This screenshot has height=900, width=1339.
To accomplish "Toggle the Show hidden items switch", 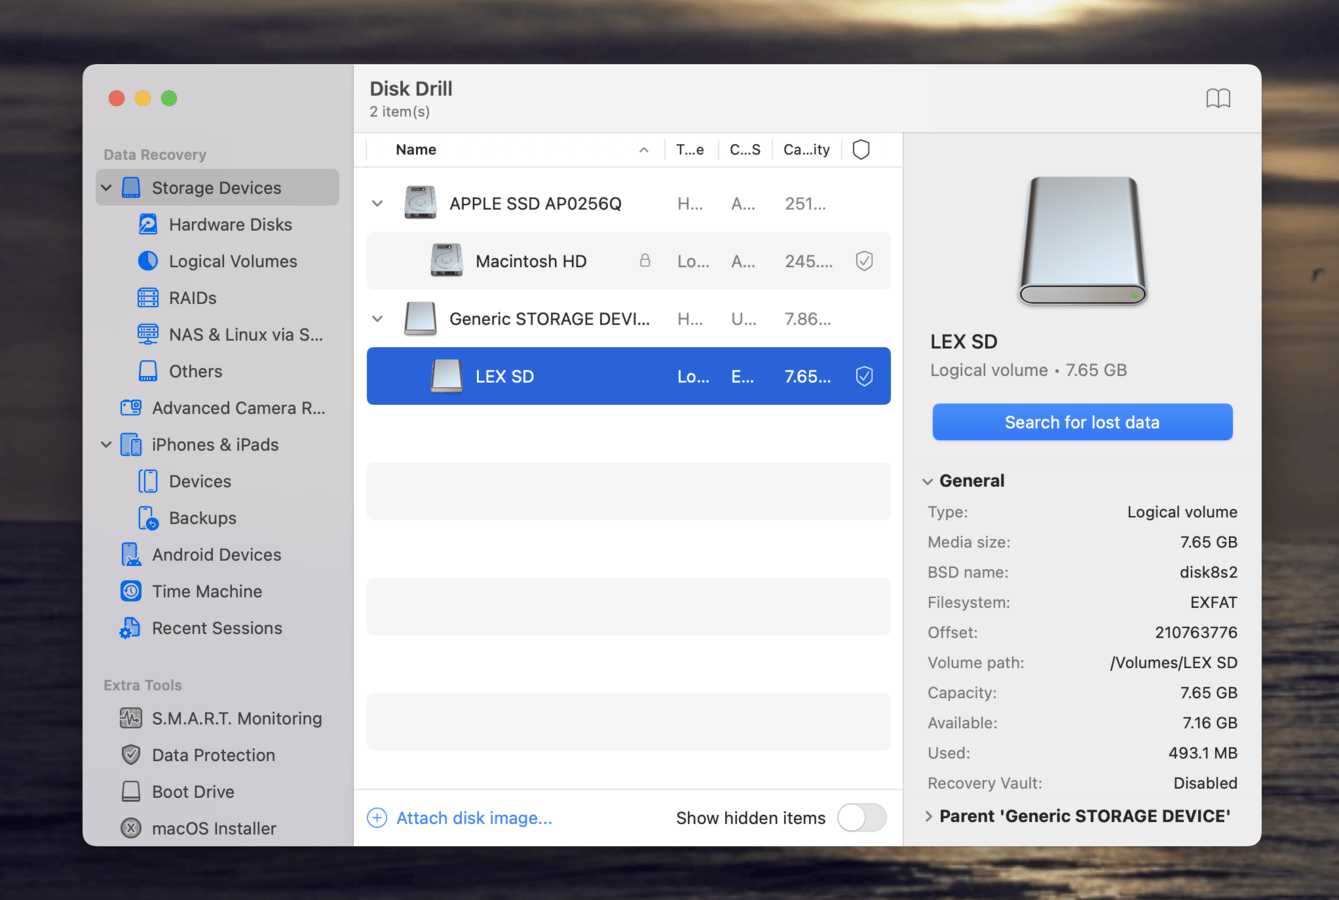I will click(x=862, y=818).
